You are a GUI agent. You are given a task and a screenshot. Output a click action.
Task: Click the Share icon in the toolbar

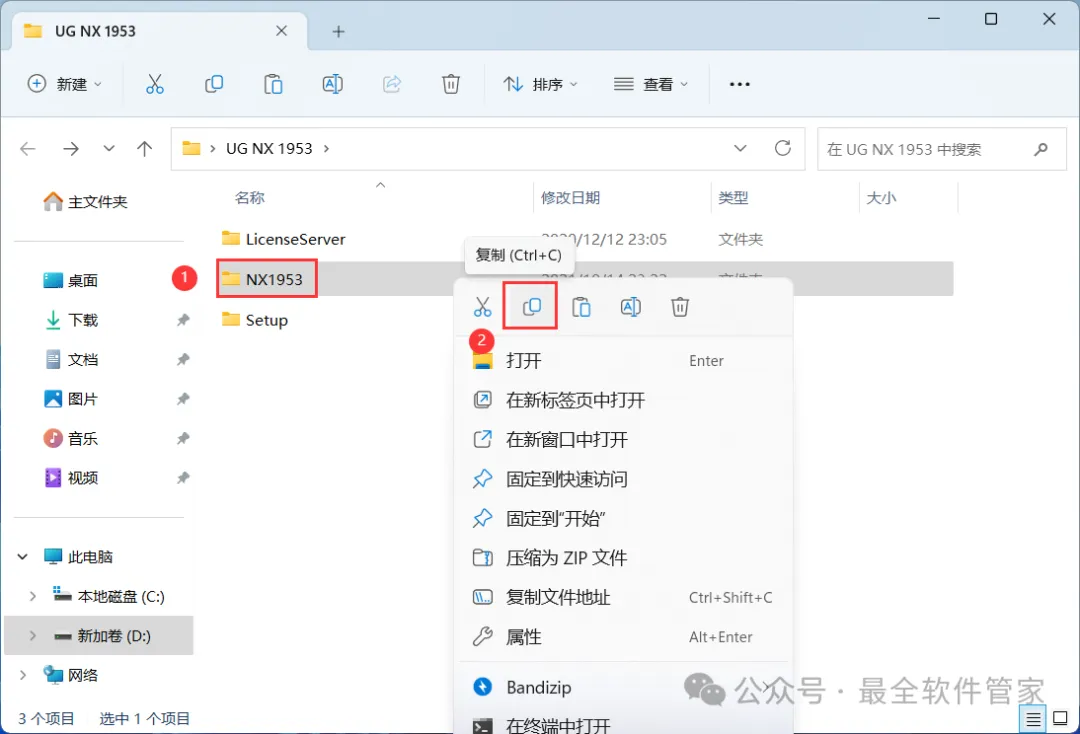(392, 84)
